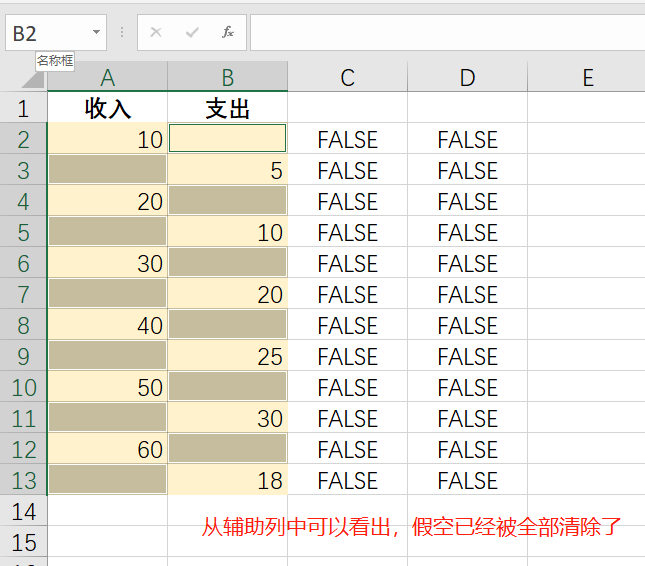Click cell B9 with value 25
This screenshot has width=645, height=566.
point(227,356)
